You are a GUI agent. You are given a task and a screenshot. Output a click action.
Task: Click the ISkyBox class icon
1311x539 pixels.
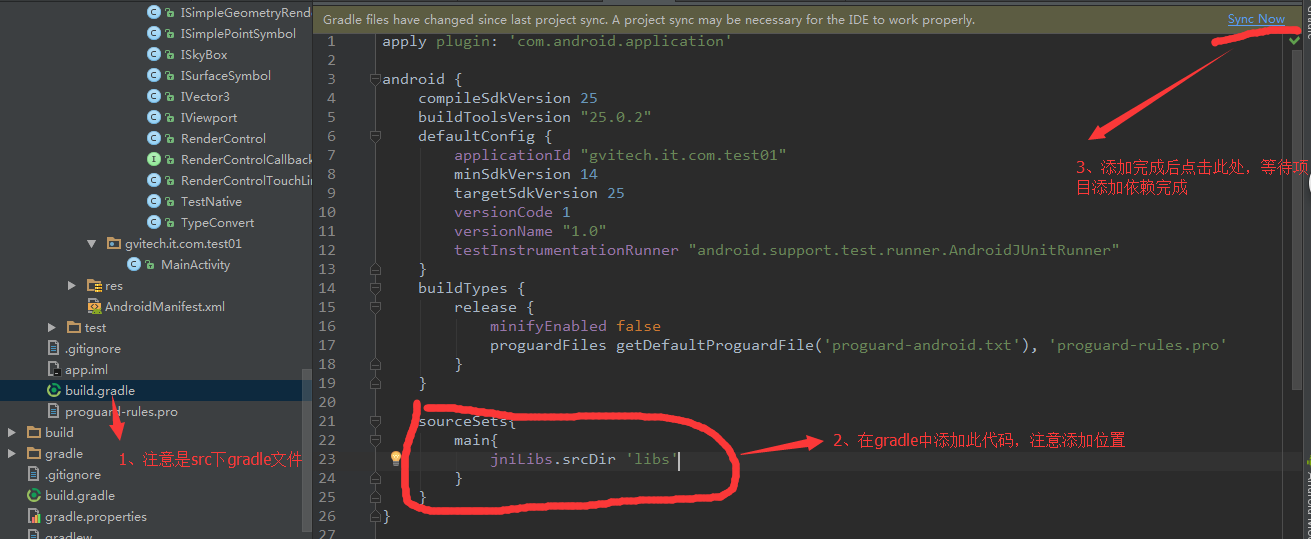pos(154,54)
